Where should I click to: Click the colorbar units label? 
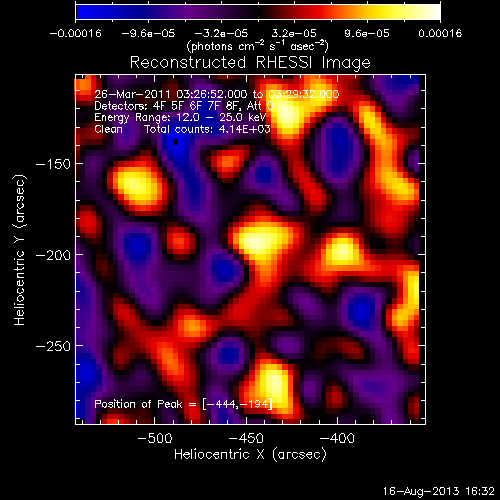tap(257, 46)
